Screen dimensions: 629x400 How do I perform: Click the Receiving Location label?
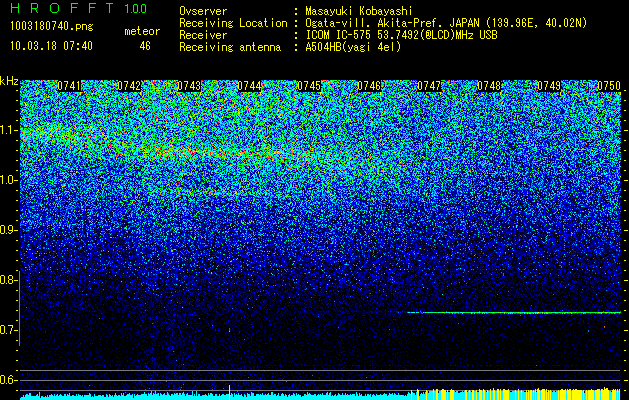click(x=233, y=23)
